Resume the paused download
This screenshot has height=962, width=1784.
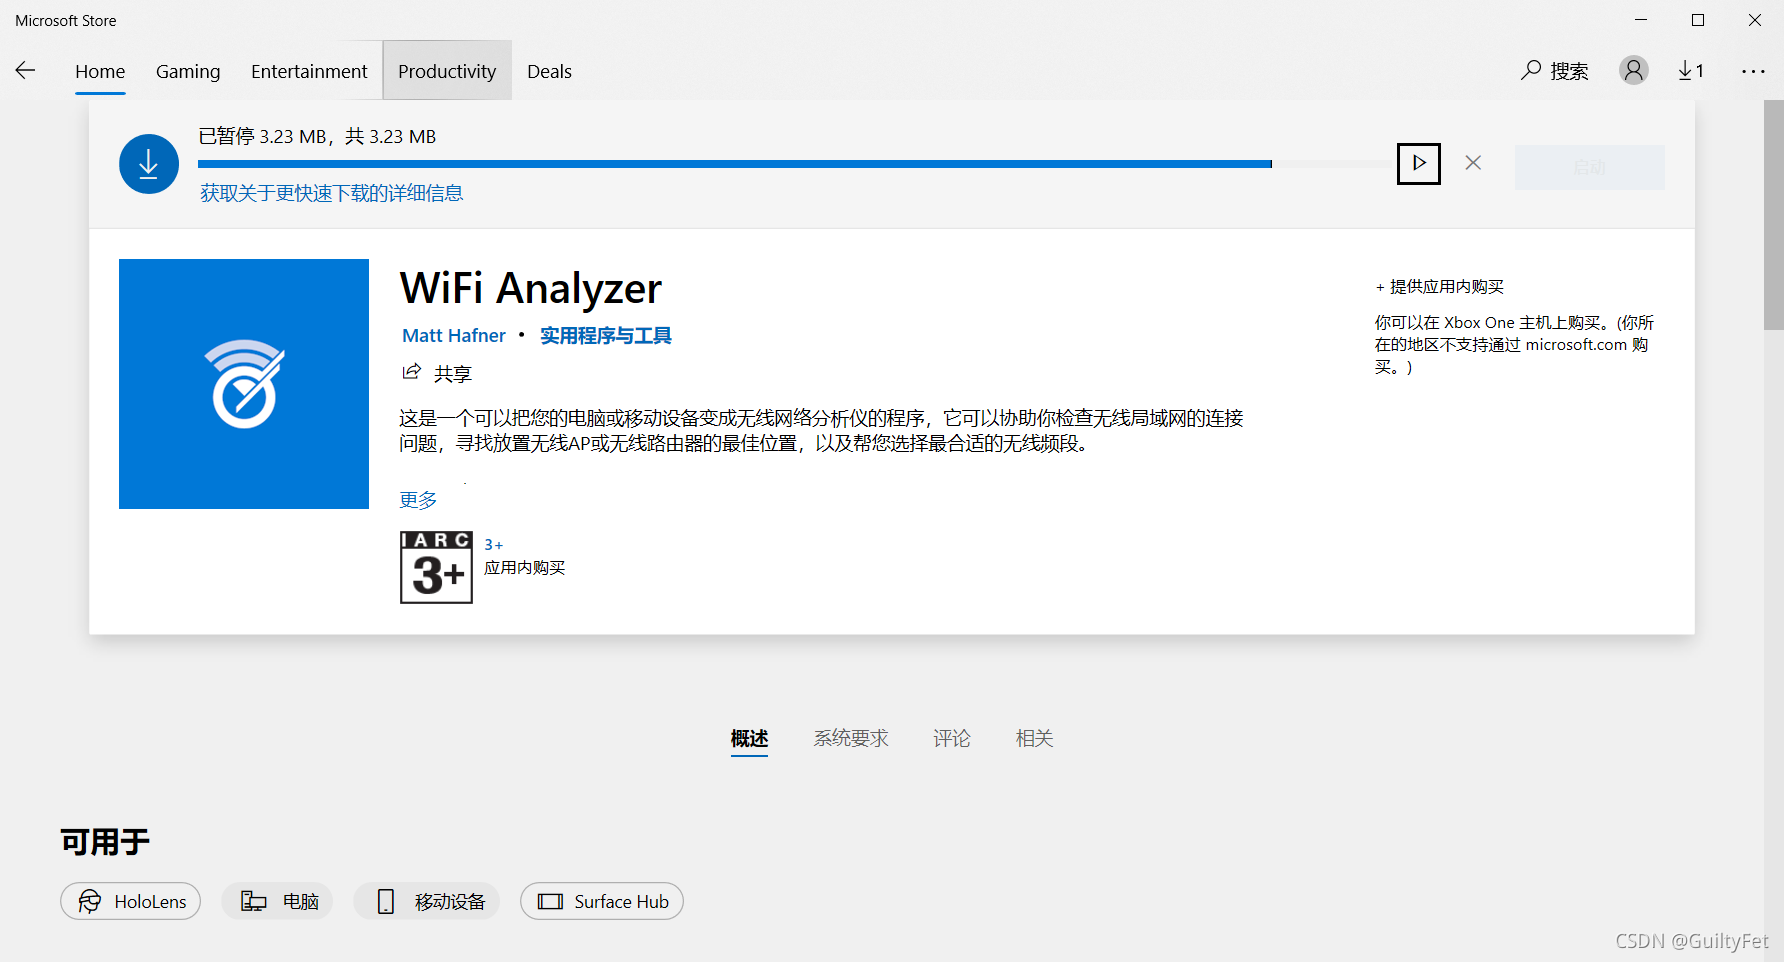click(1419, 163)
